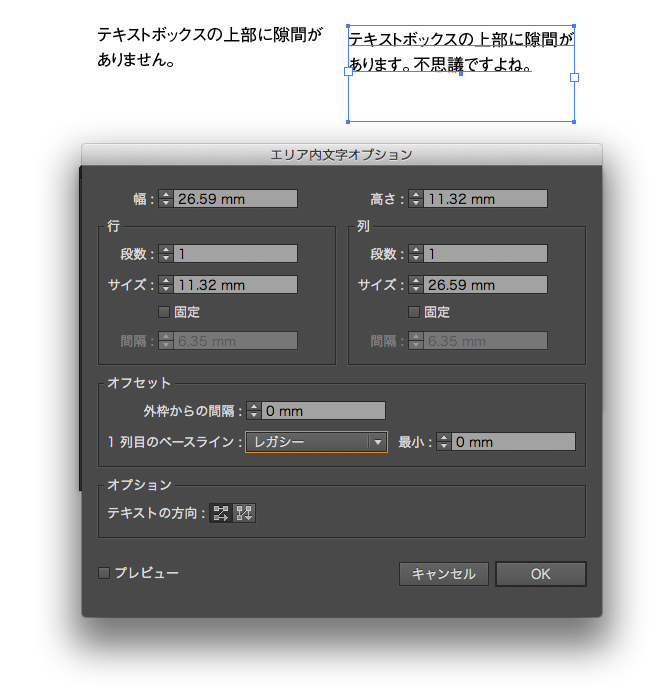Click the selected text box saying 不思議ですよね

tap(461, 74)
